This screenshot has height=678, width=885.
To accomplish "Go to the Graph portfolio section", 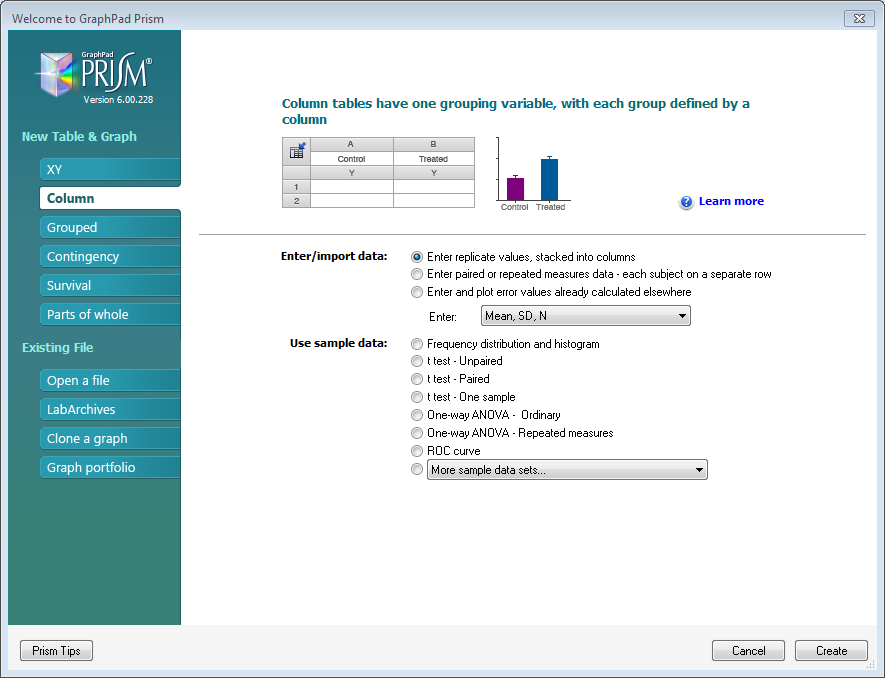I will pyautogui.click(x=109, y=468).
